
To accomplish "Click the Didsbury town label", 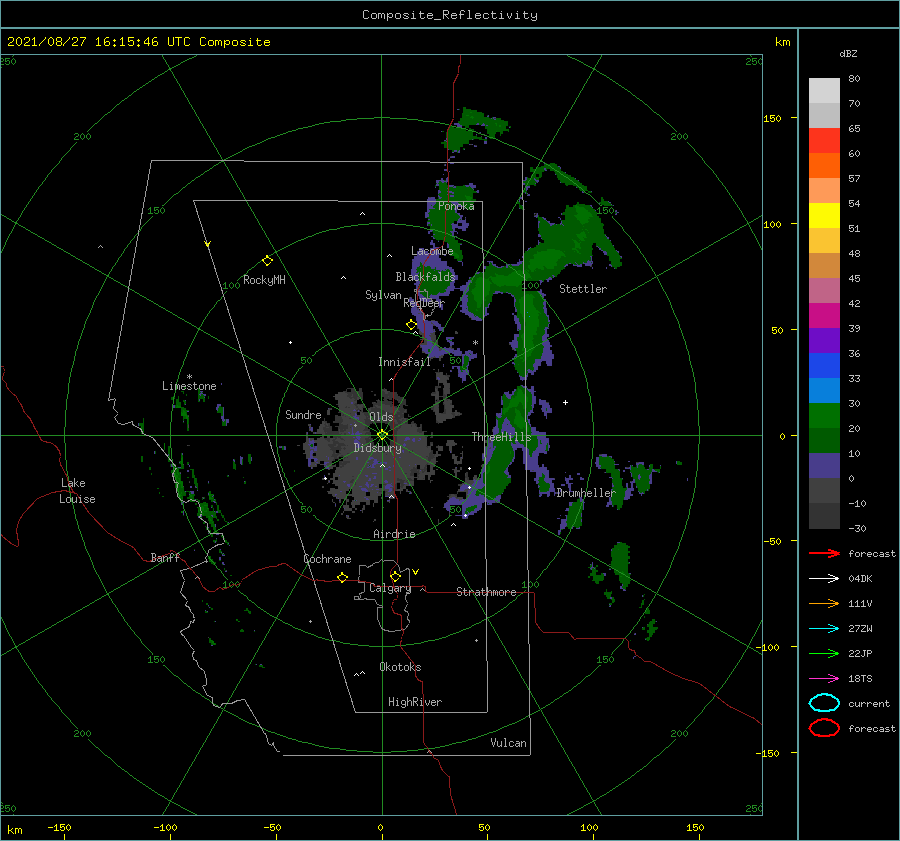I will tap(377, 448).
